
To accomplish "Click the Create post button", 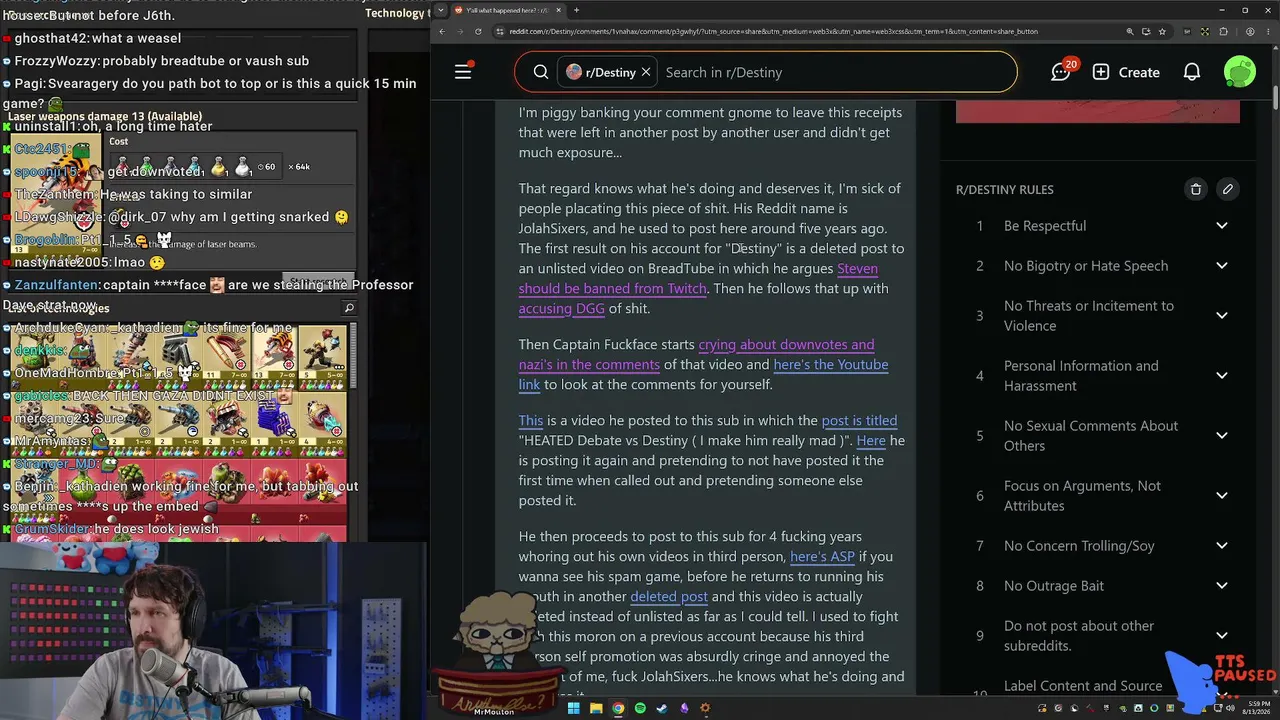I will (1126, 72).
